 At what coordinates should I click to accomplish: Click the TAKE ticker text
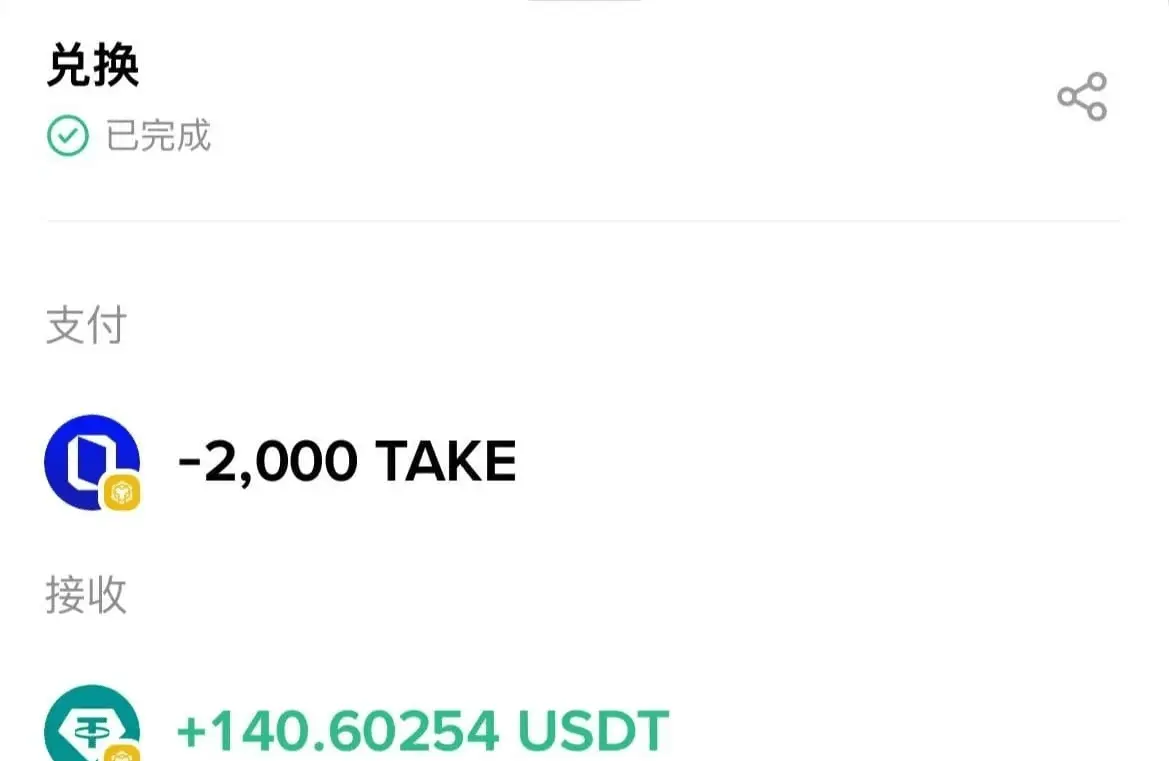446,461
